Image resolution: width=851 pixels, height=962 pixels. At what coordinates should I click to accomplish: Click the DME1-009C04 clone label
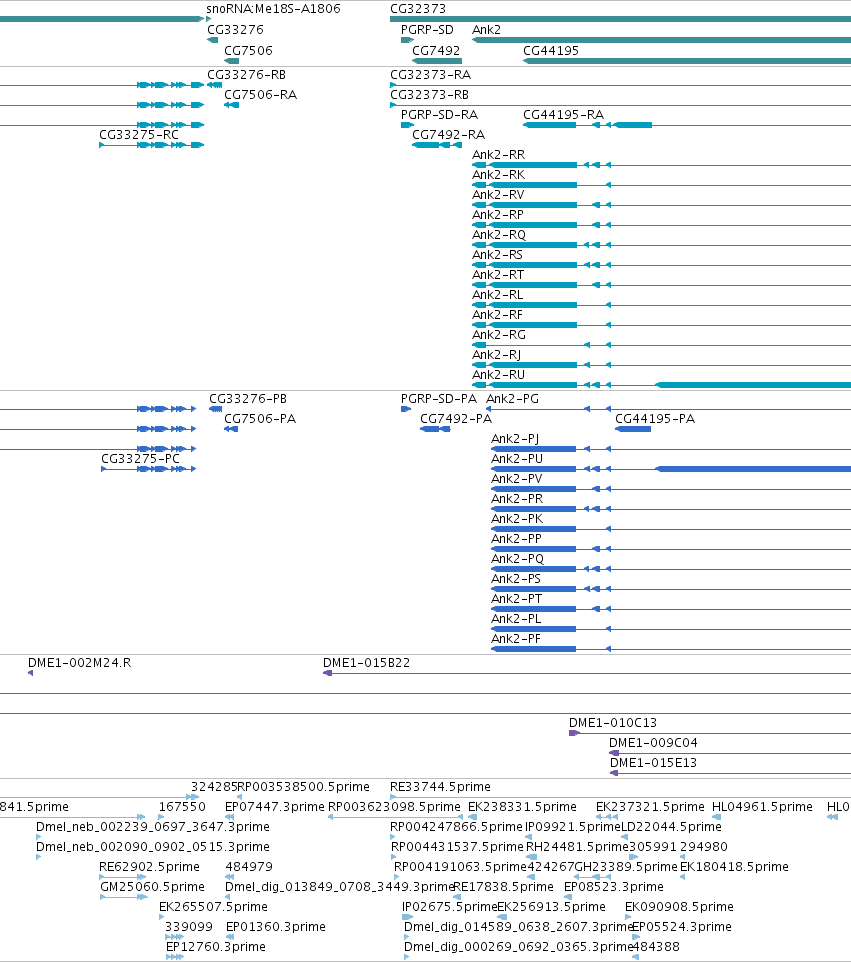(653, 743)
